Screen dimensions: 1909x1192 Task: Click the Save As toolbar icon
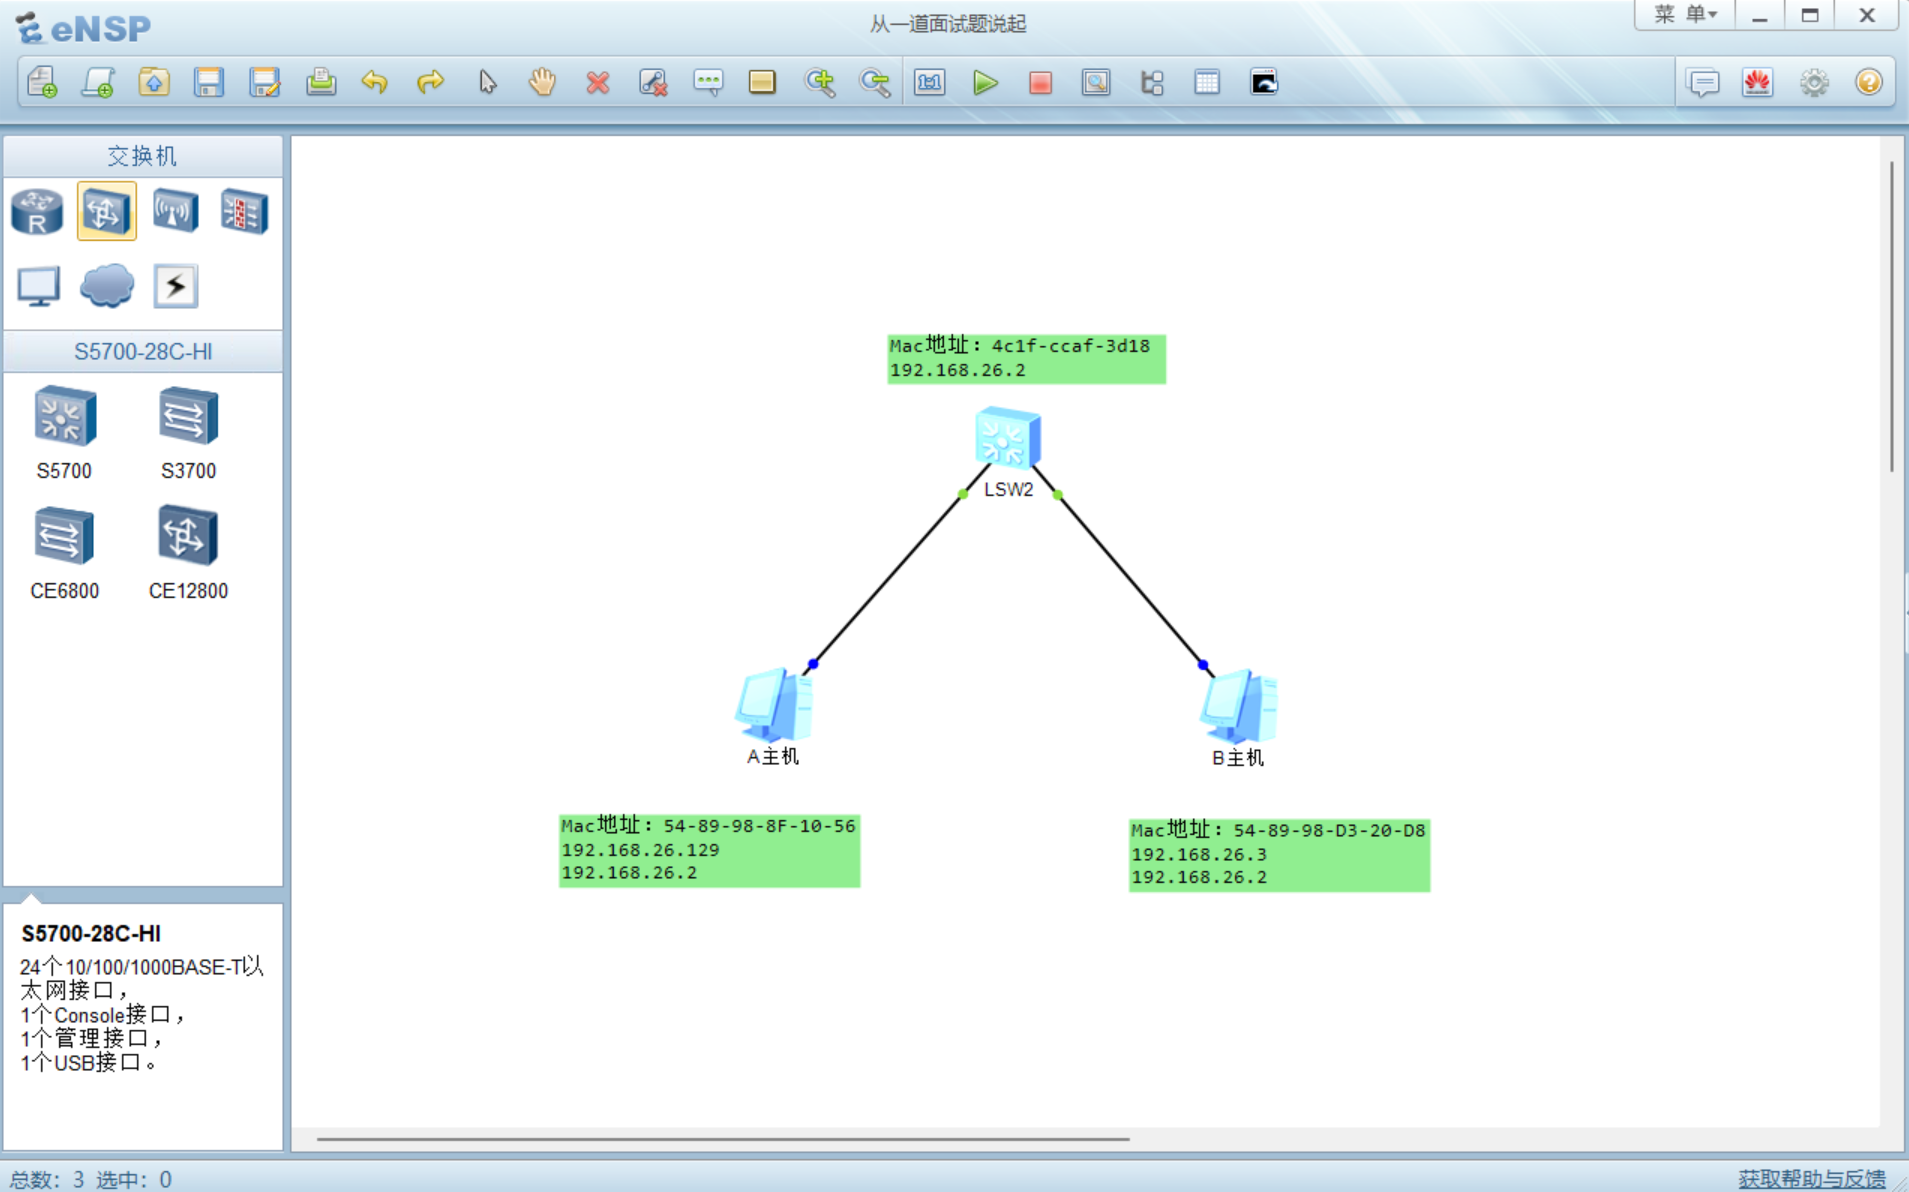(x=265, y=82)
